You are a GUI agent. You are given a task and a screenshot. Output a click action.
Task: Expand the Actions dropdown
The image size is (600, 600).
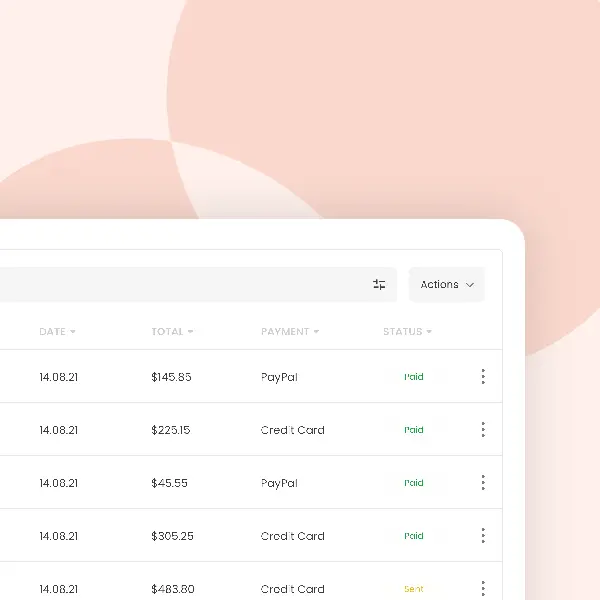446,285
